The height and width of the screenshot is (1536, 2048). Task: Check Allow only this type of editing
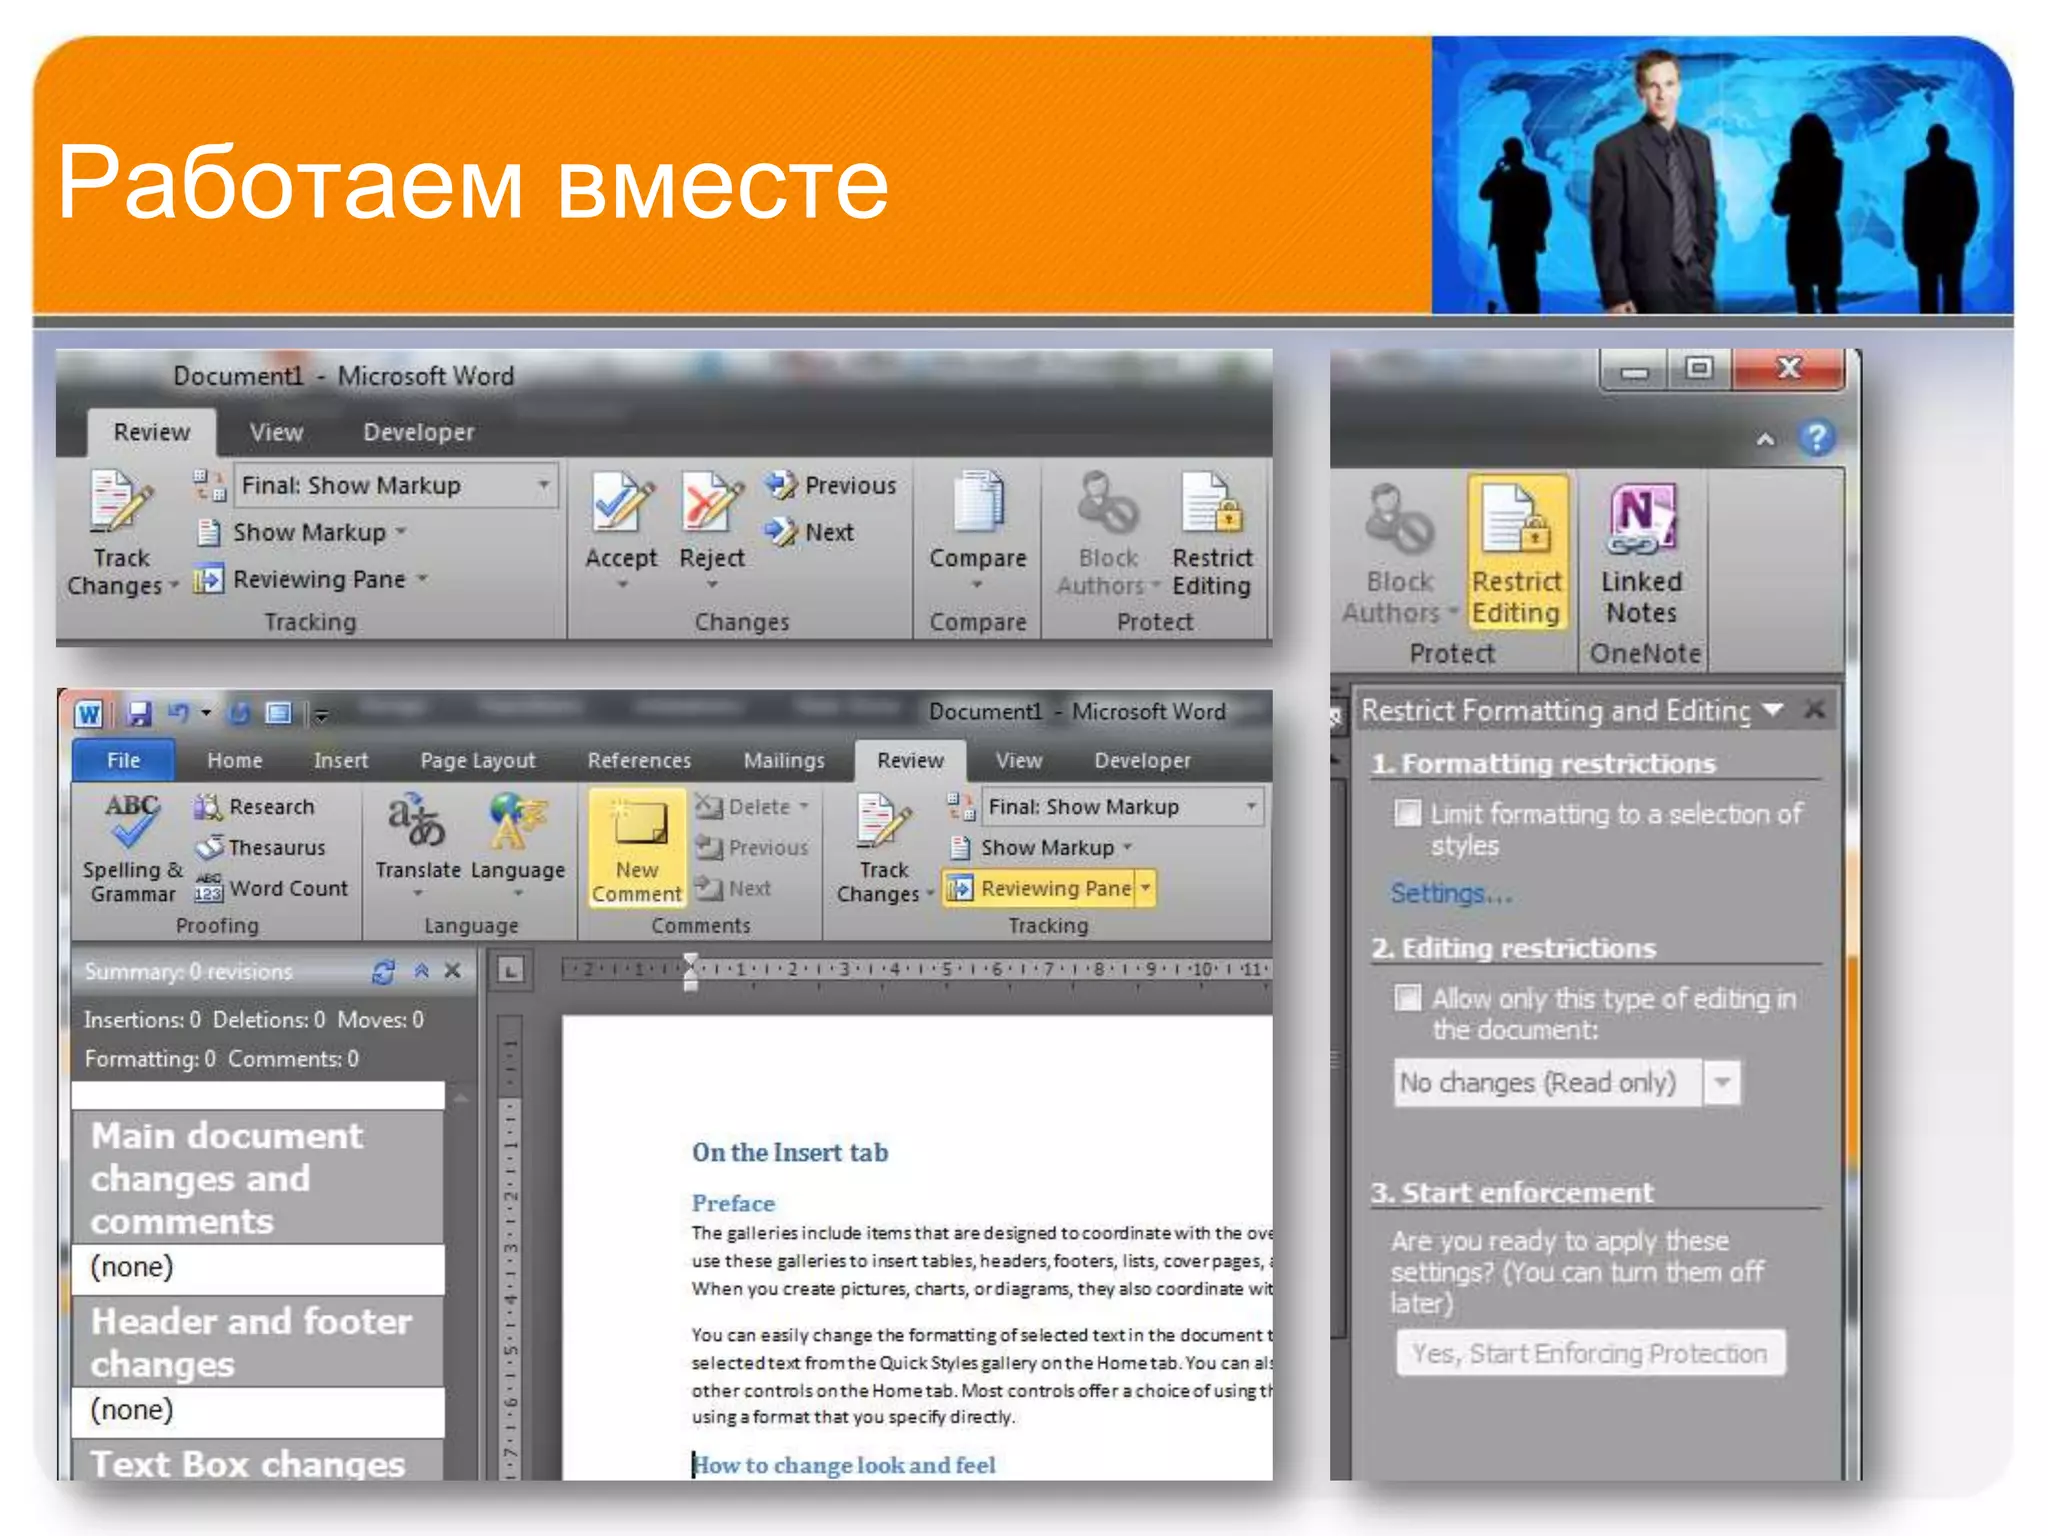(1407, 998)
